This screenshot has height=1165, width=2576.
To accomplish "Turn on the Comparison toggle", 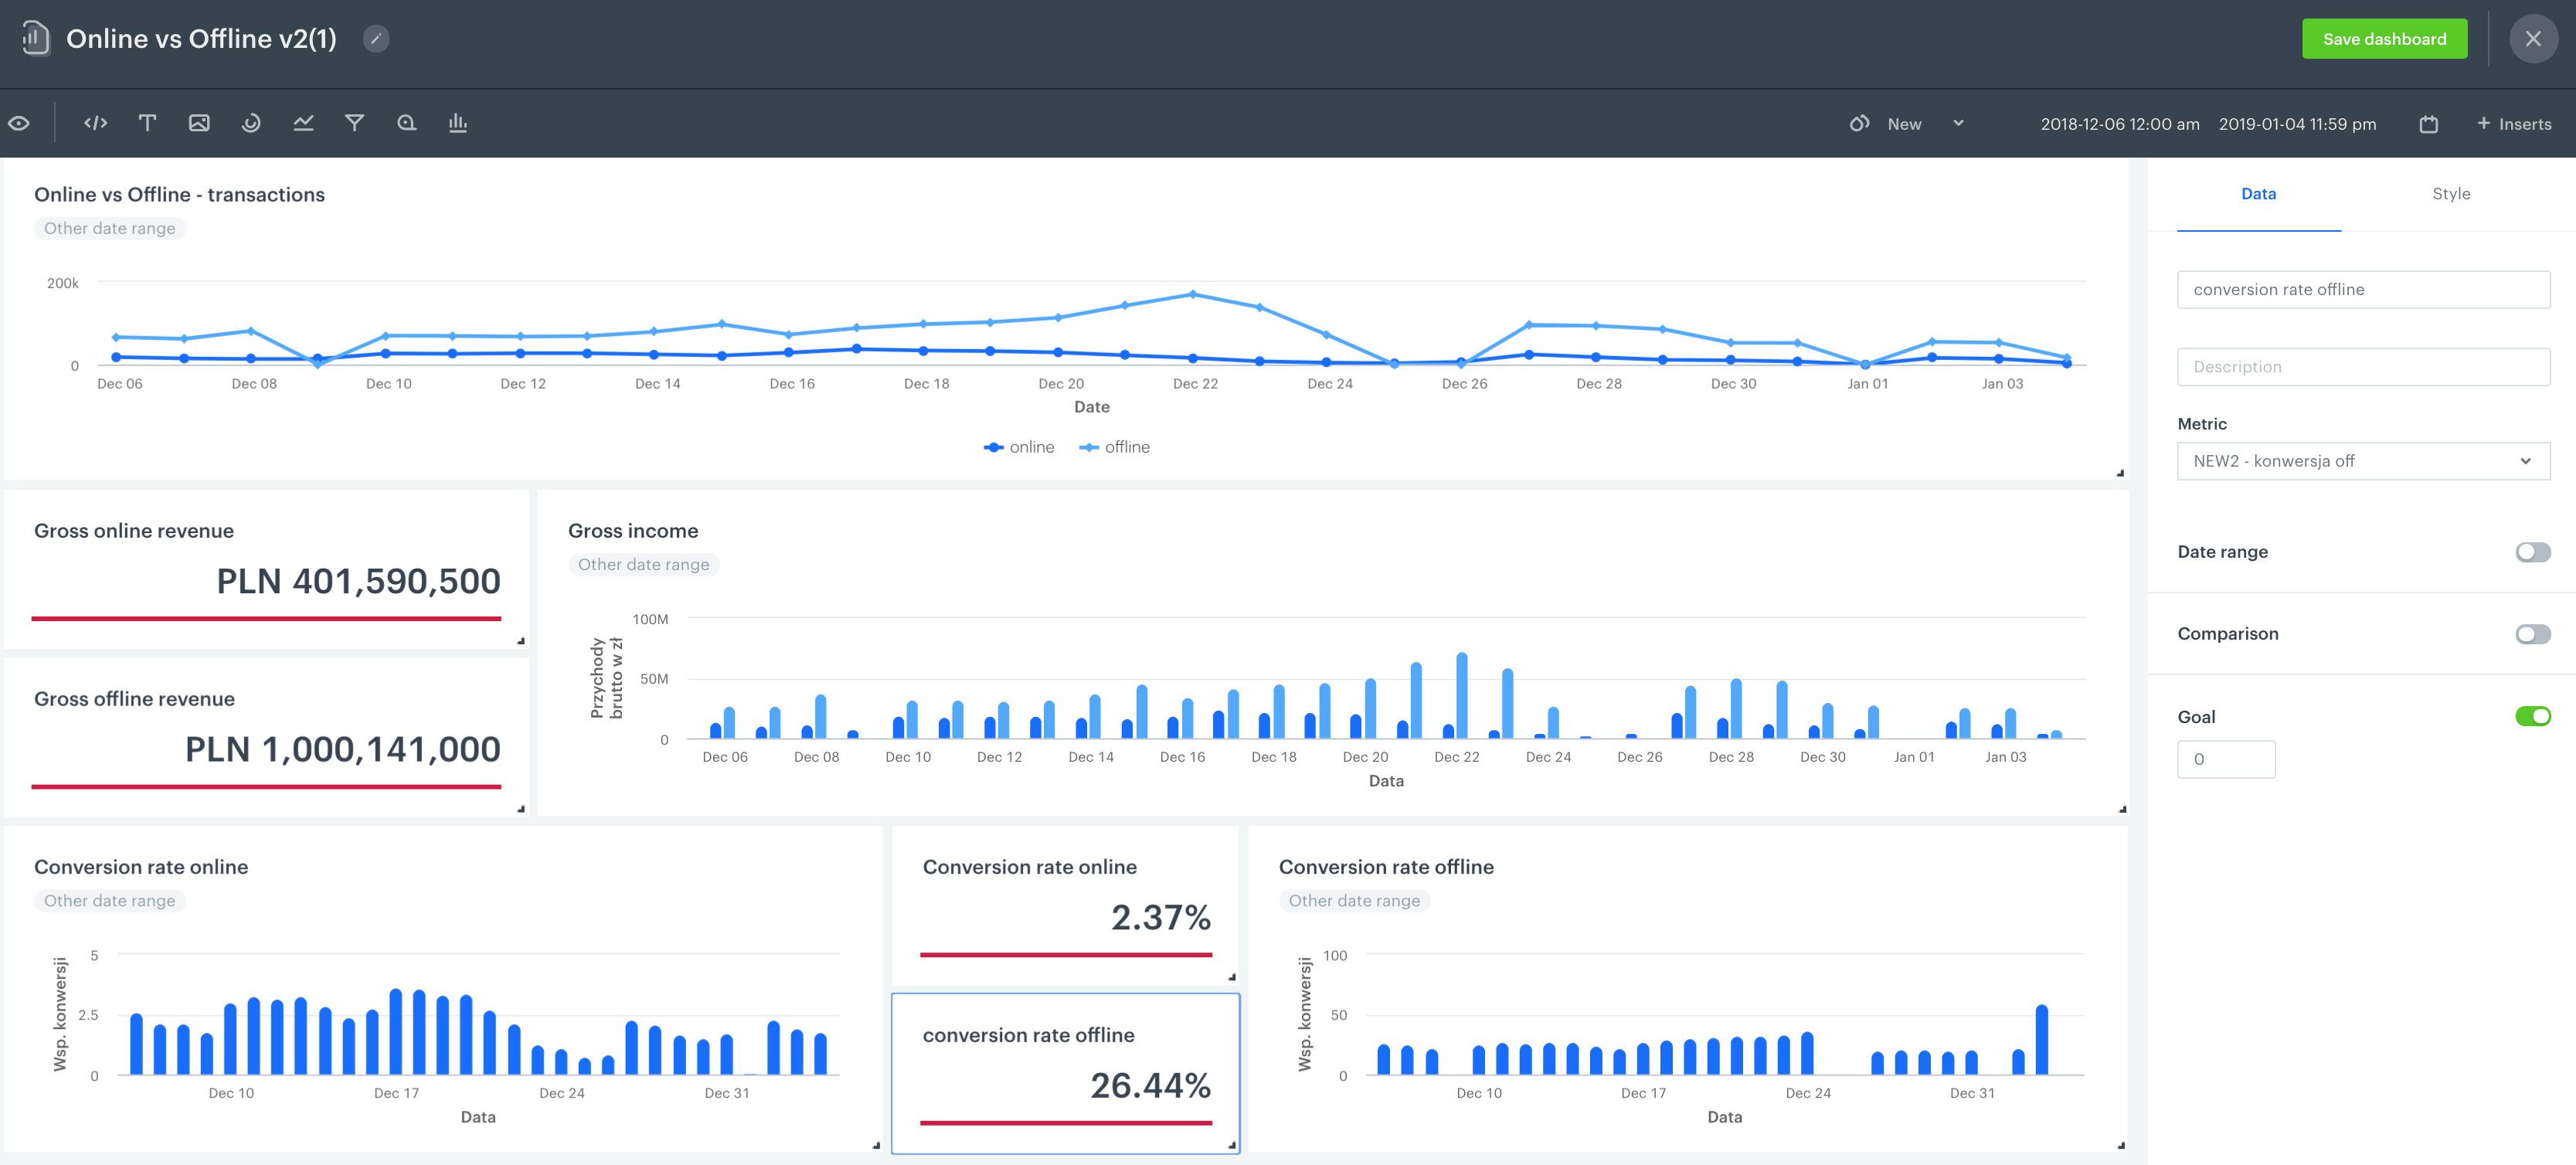I will (2533, 633).
